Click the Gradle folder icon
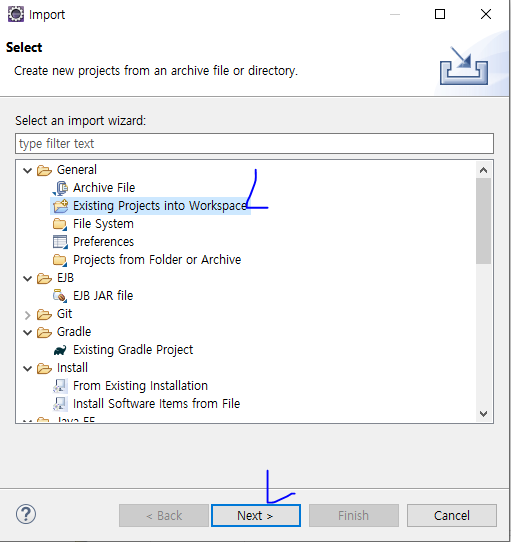This screenshot has width=511, height=542. click(x=44, y=332)
